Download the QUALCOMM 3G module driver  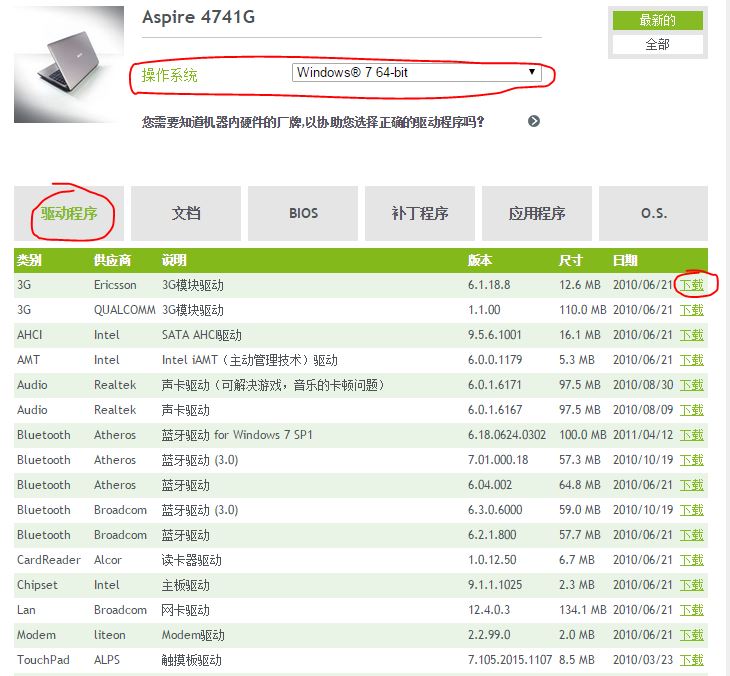692,310
